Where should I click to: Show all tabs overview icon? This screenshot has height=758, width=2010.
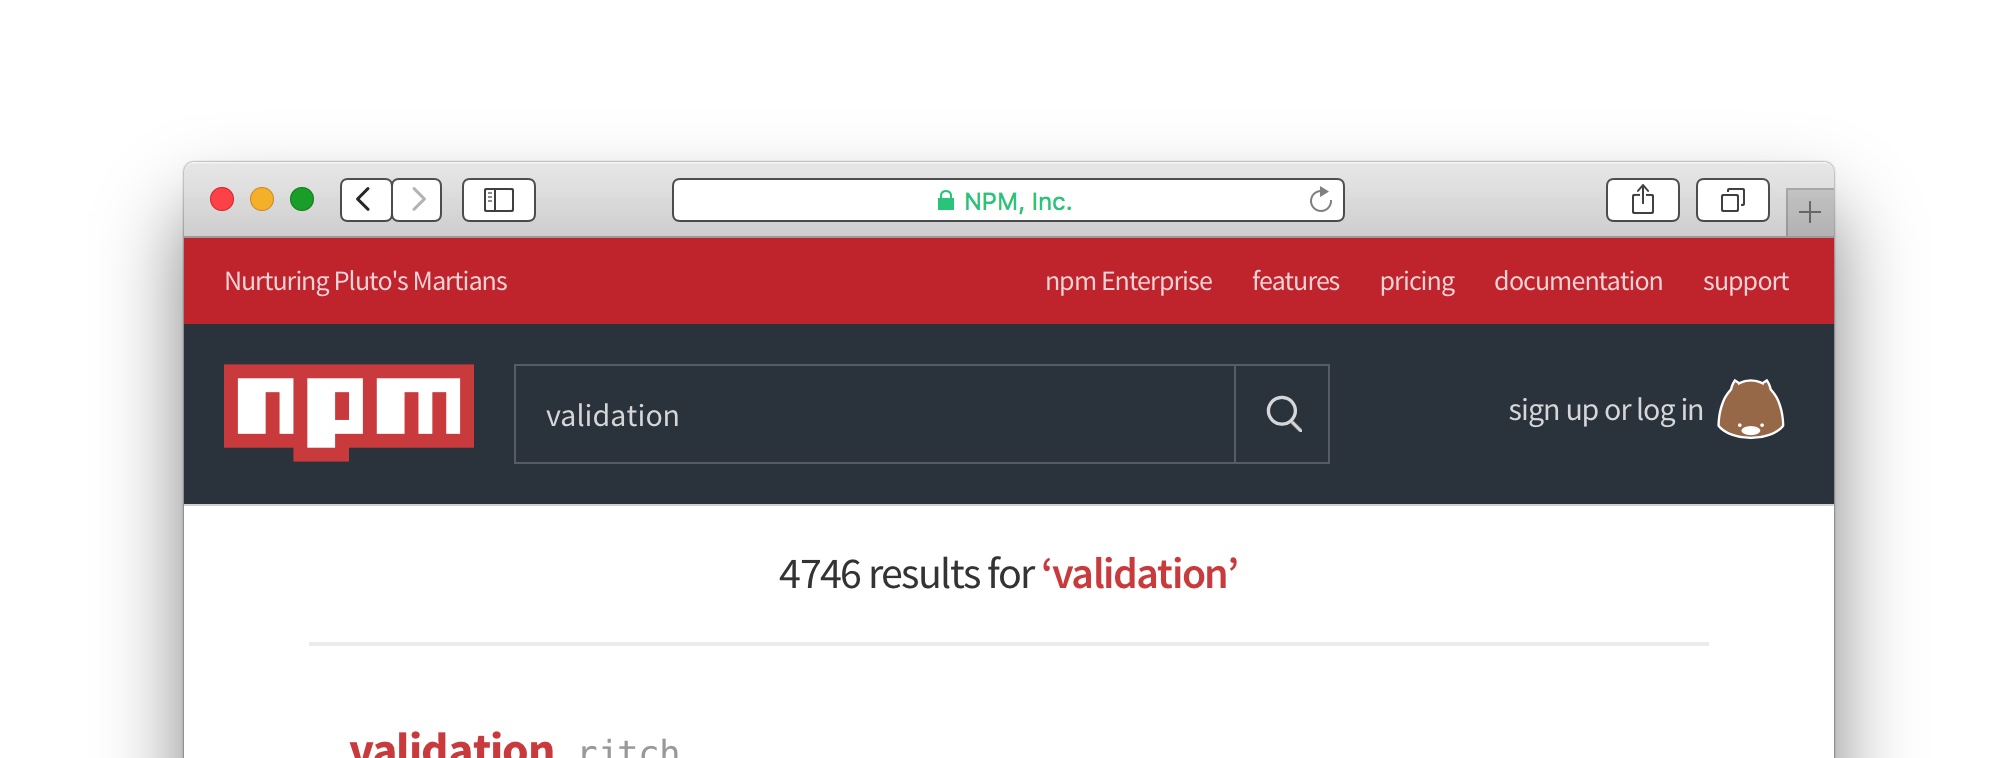1733,200
